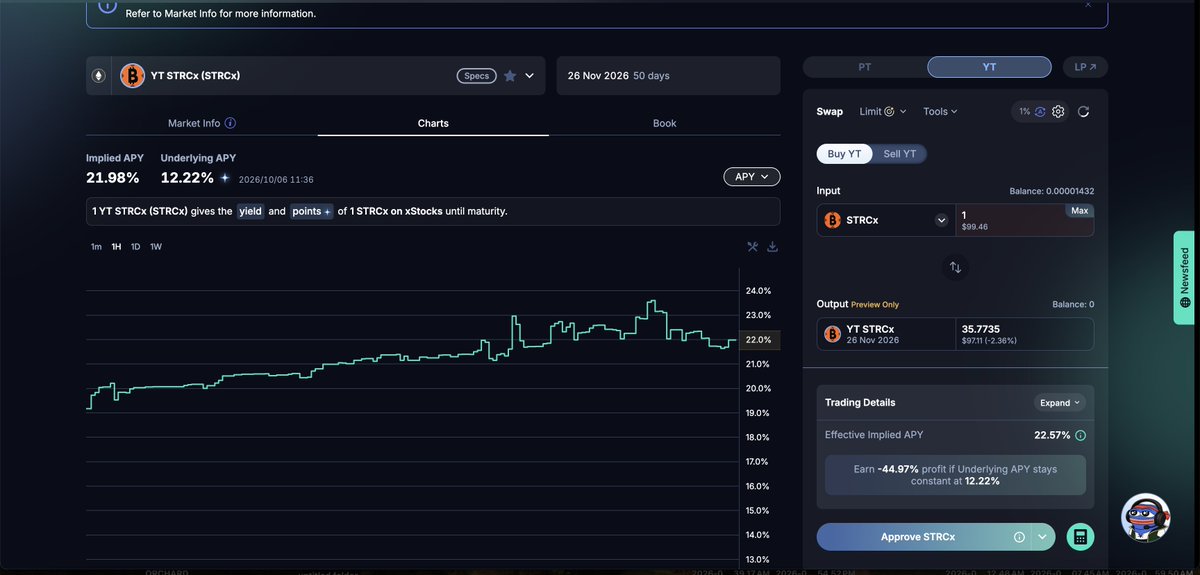Click the output amount 35.7735 field
1200x575 pixels.
tap(1024, 334)
